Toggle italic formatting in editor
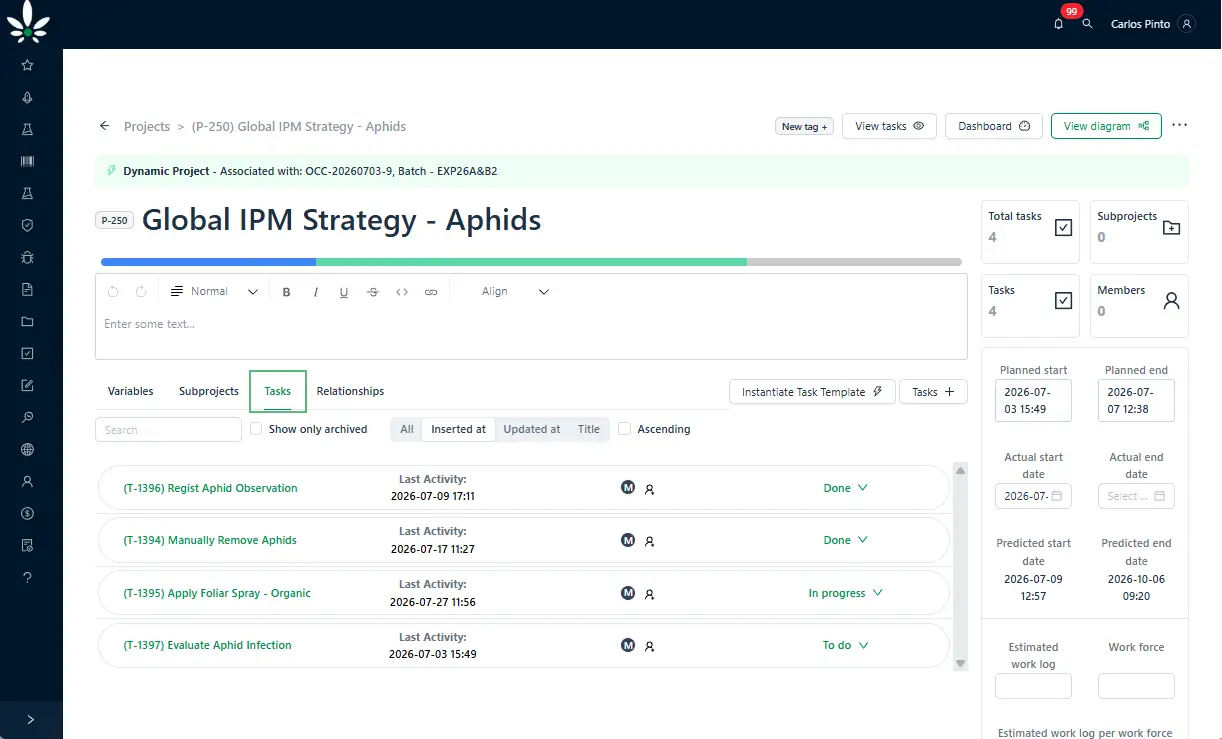This screenshot has width=1222, height=739. (316, 292)
